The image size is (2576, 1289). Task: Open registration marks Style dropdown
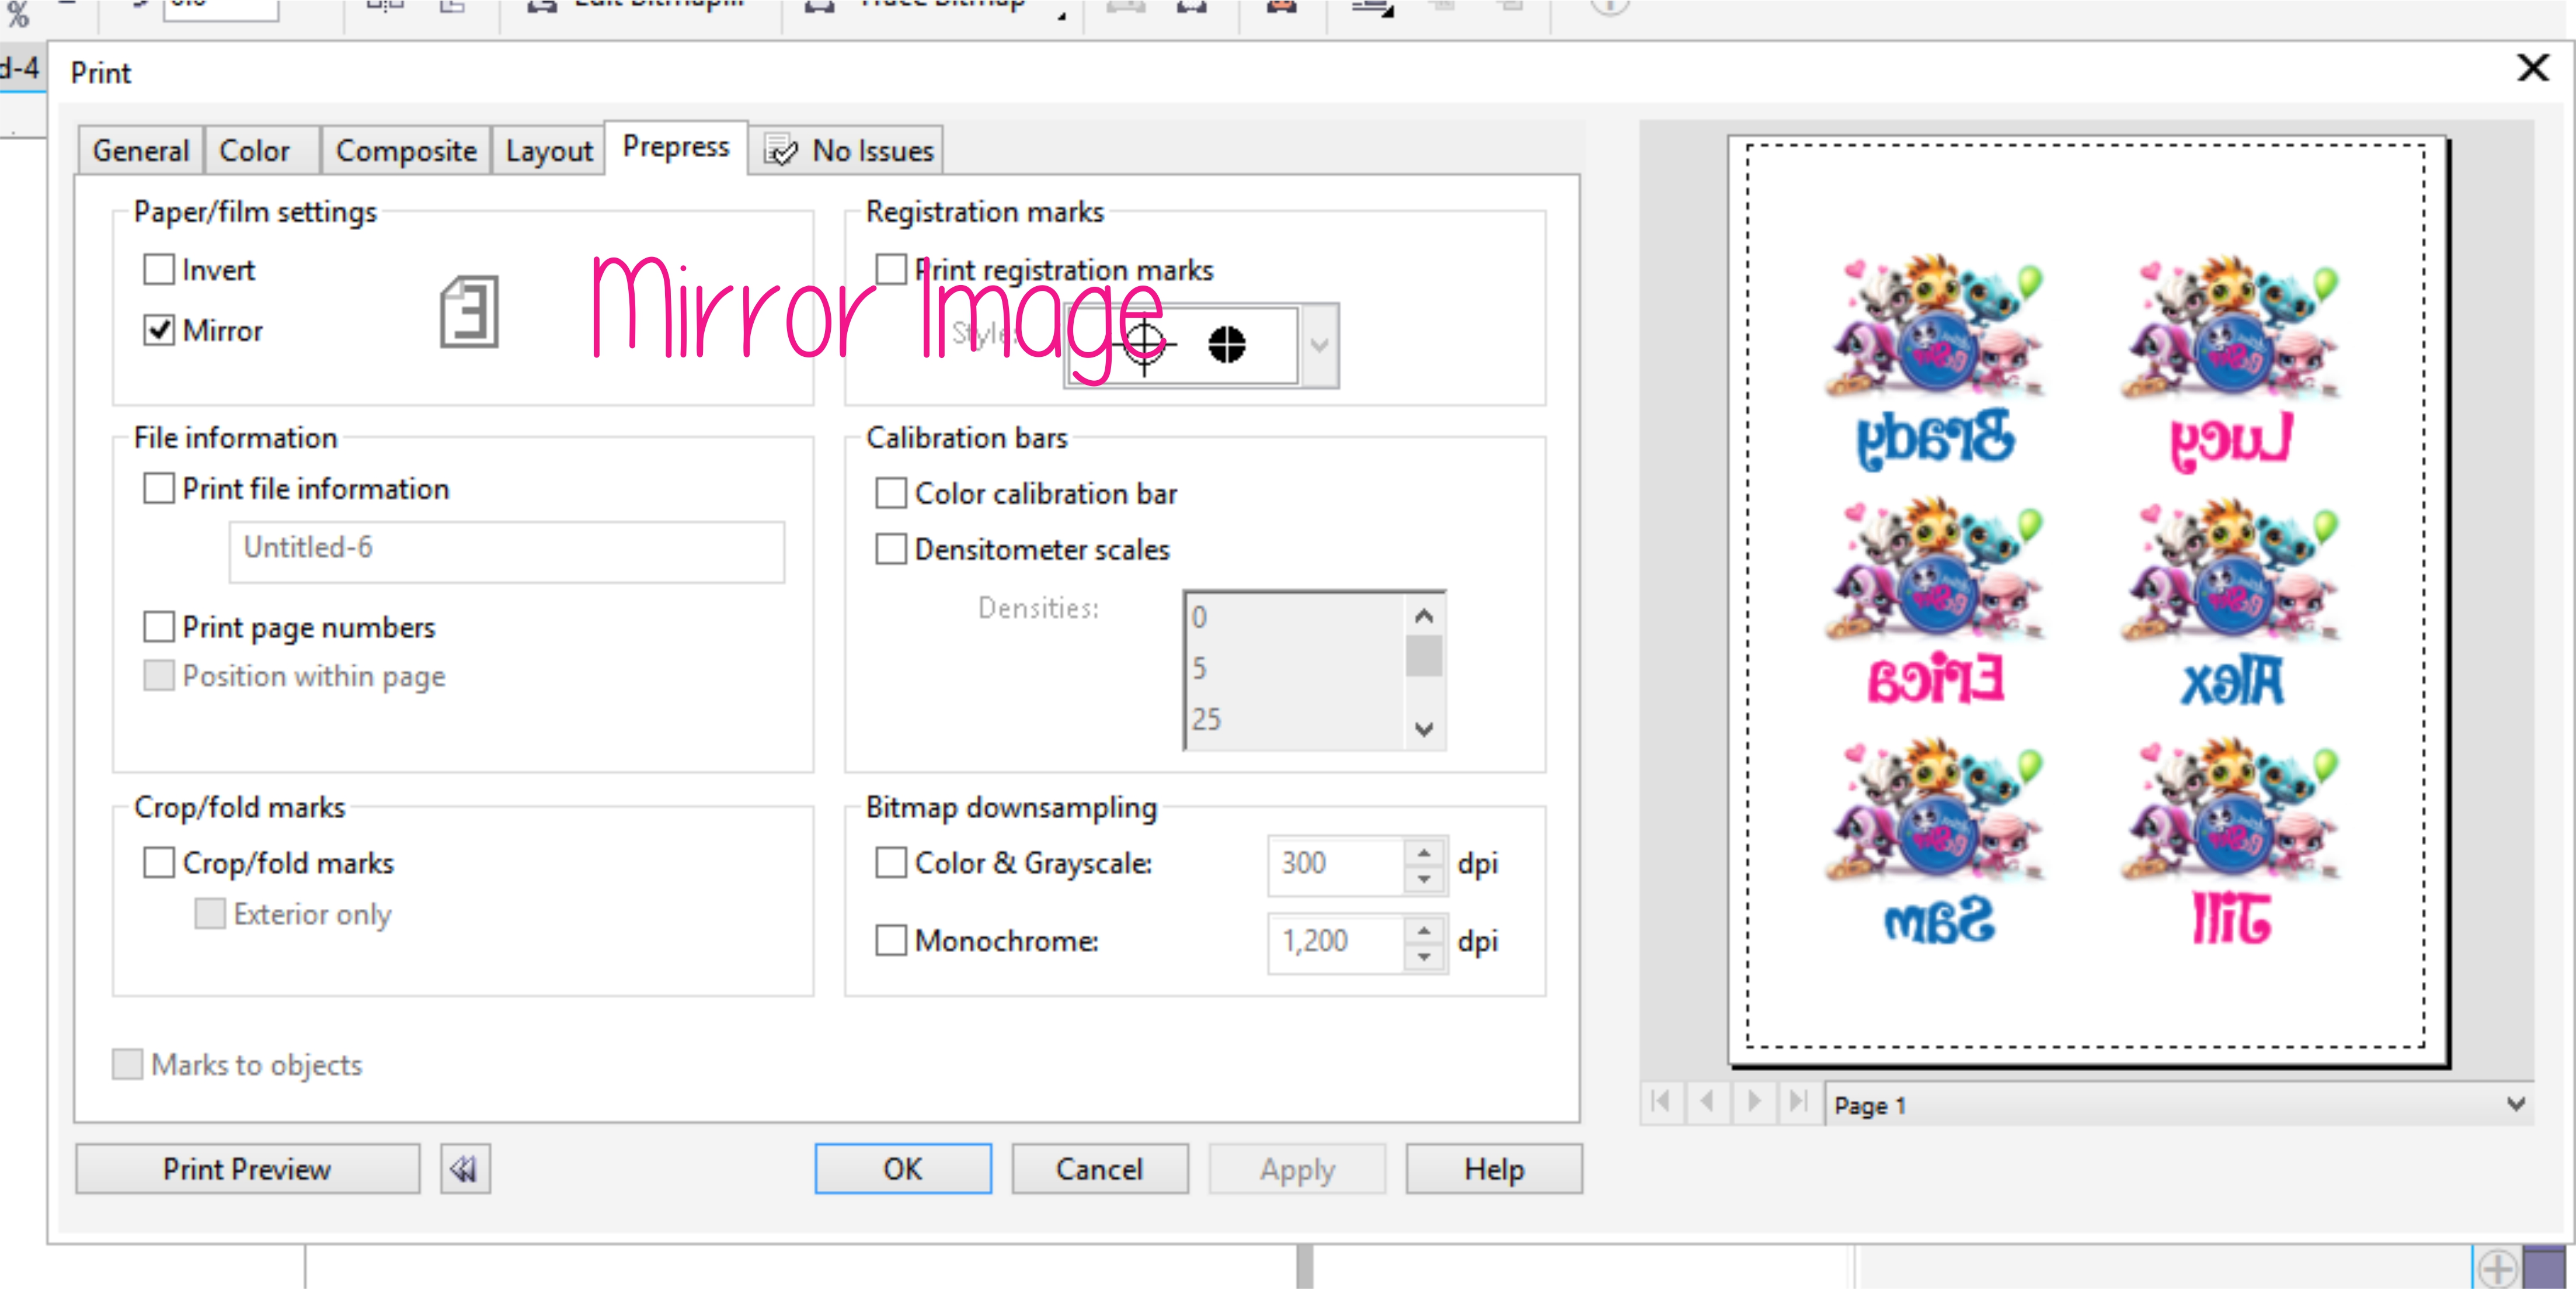(1319, 346)
